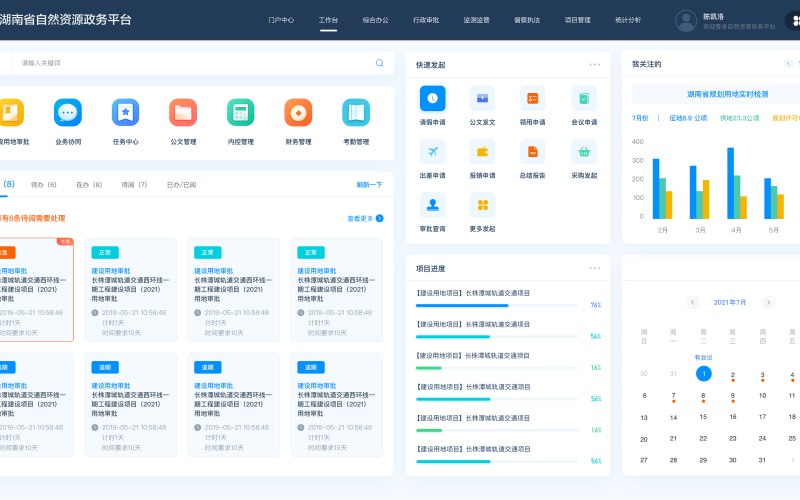
Task: Start a 出差申请 travel request
Action: click(433, 152)
